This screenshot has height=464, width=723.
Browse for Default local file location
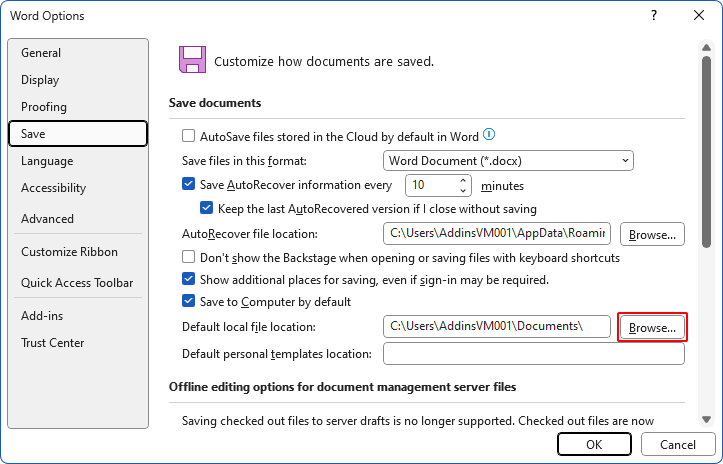point(652,326)
